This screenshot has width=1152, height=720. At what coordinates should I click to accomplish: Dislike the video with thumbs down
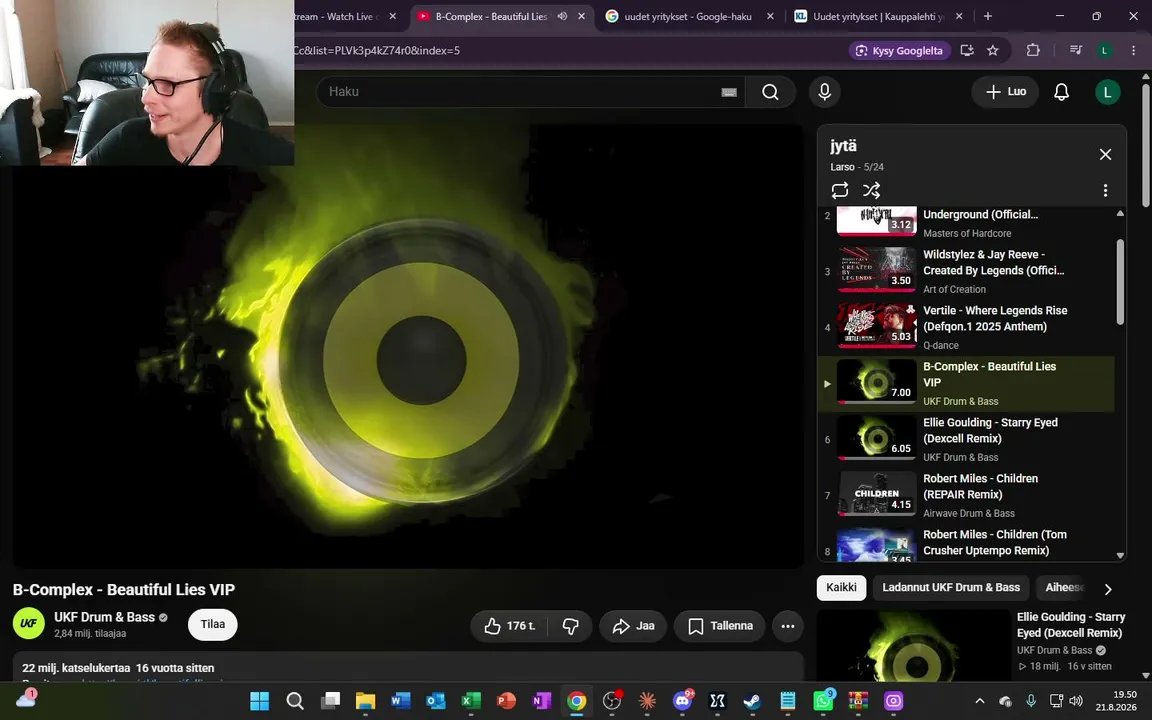[571, 626]
